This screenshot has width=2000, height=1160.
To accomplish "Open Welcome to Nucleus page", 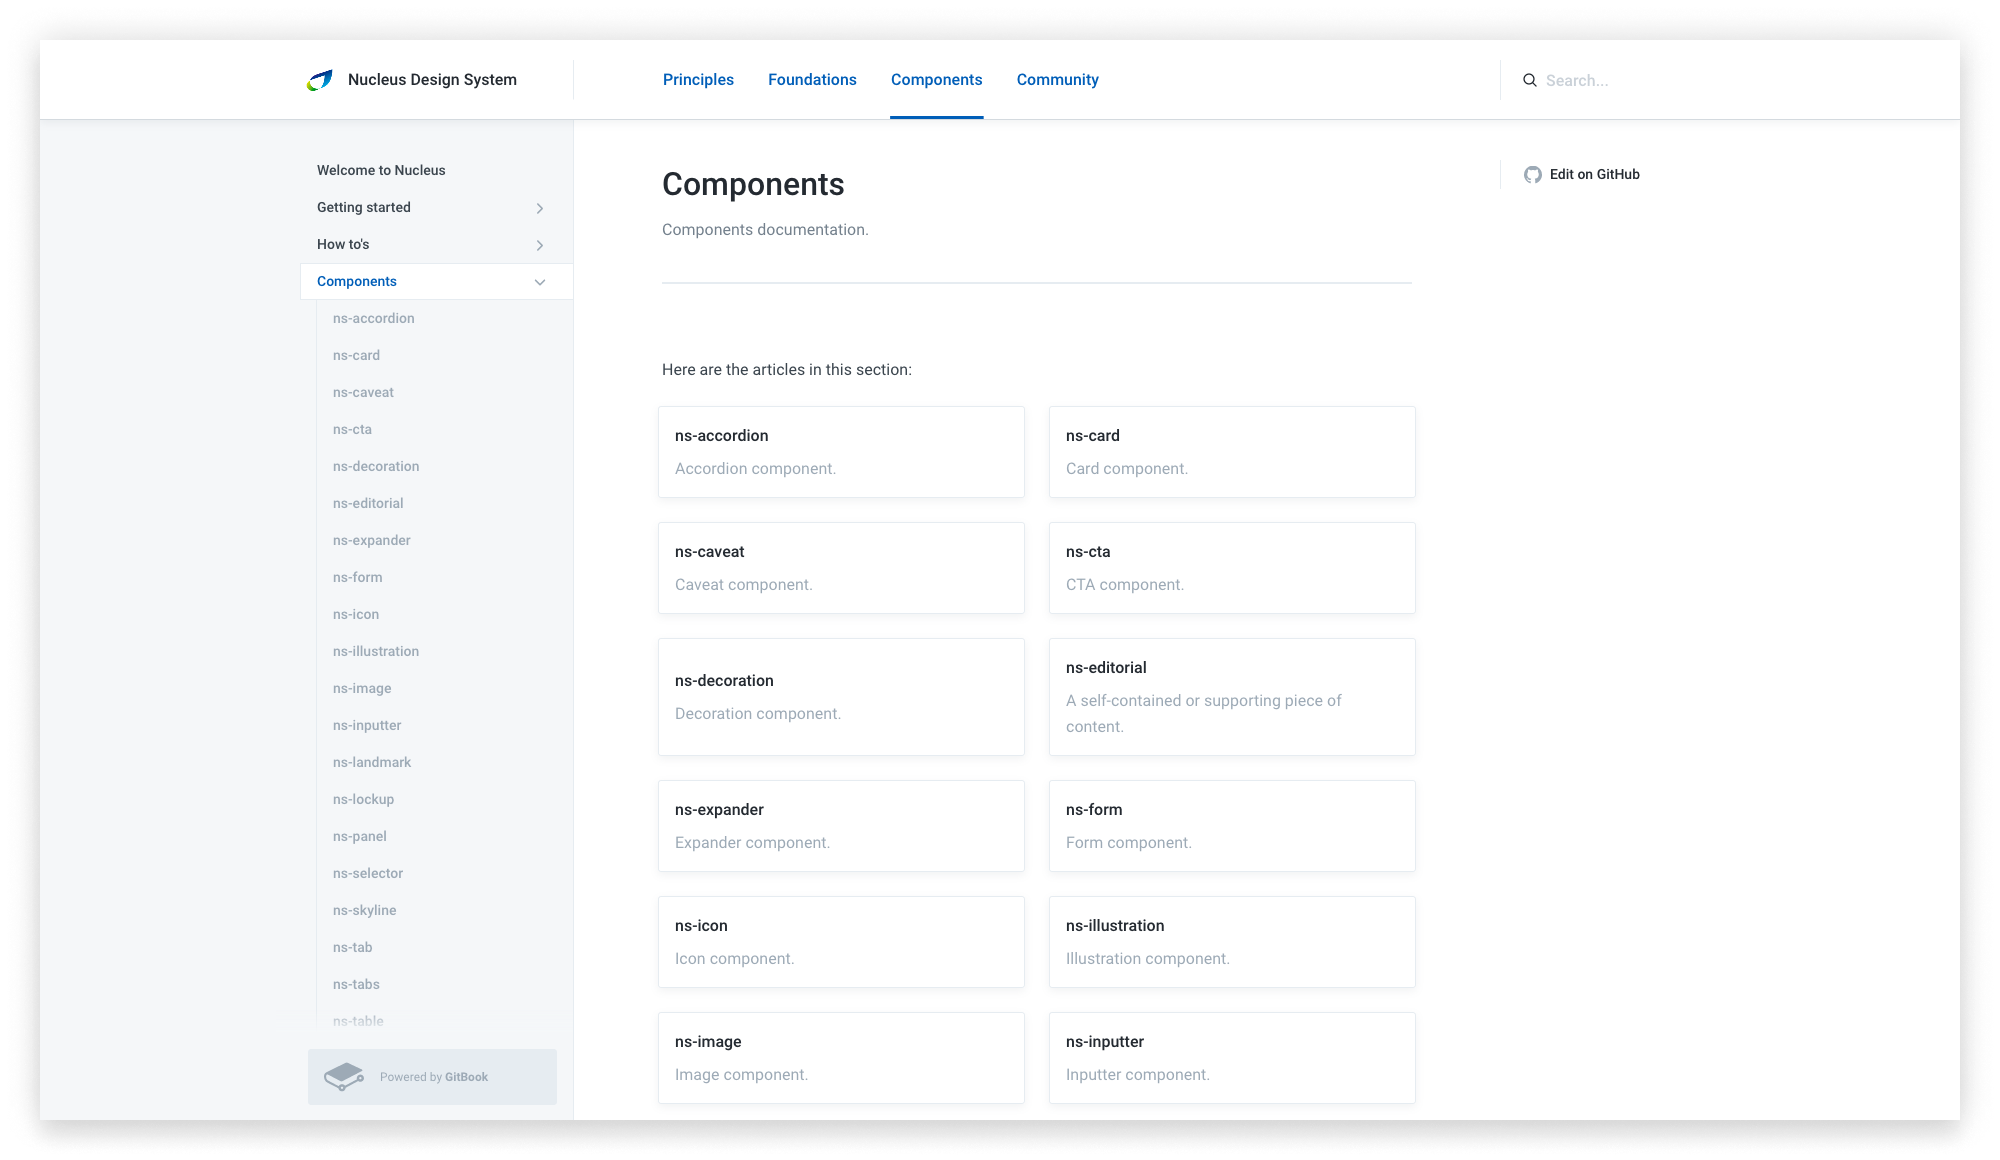I will pyautogui.click(x=381, y=170).
